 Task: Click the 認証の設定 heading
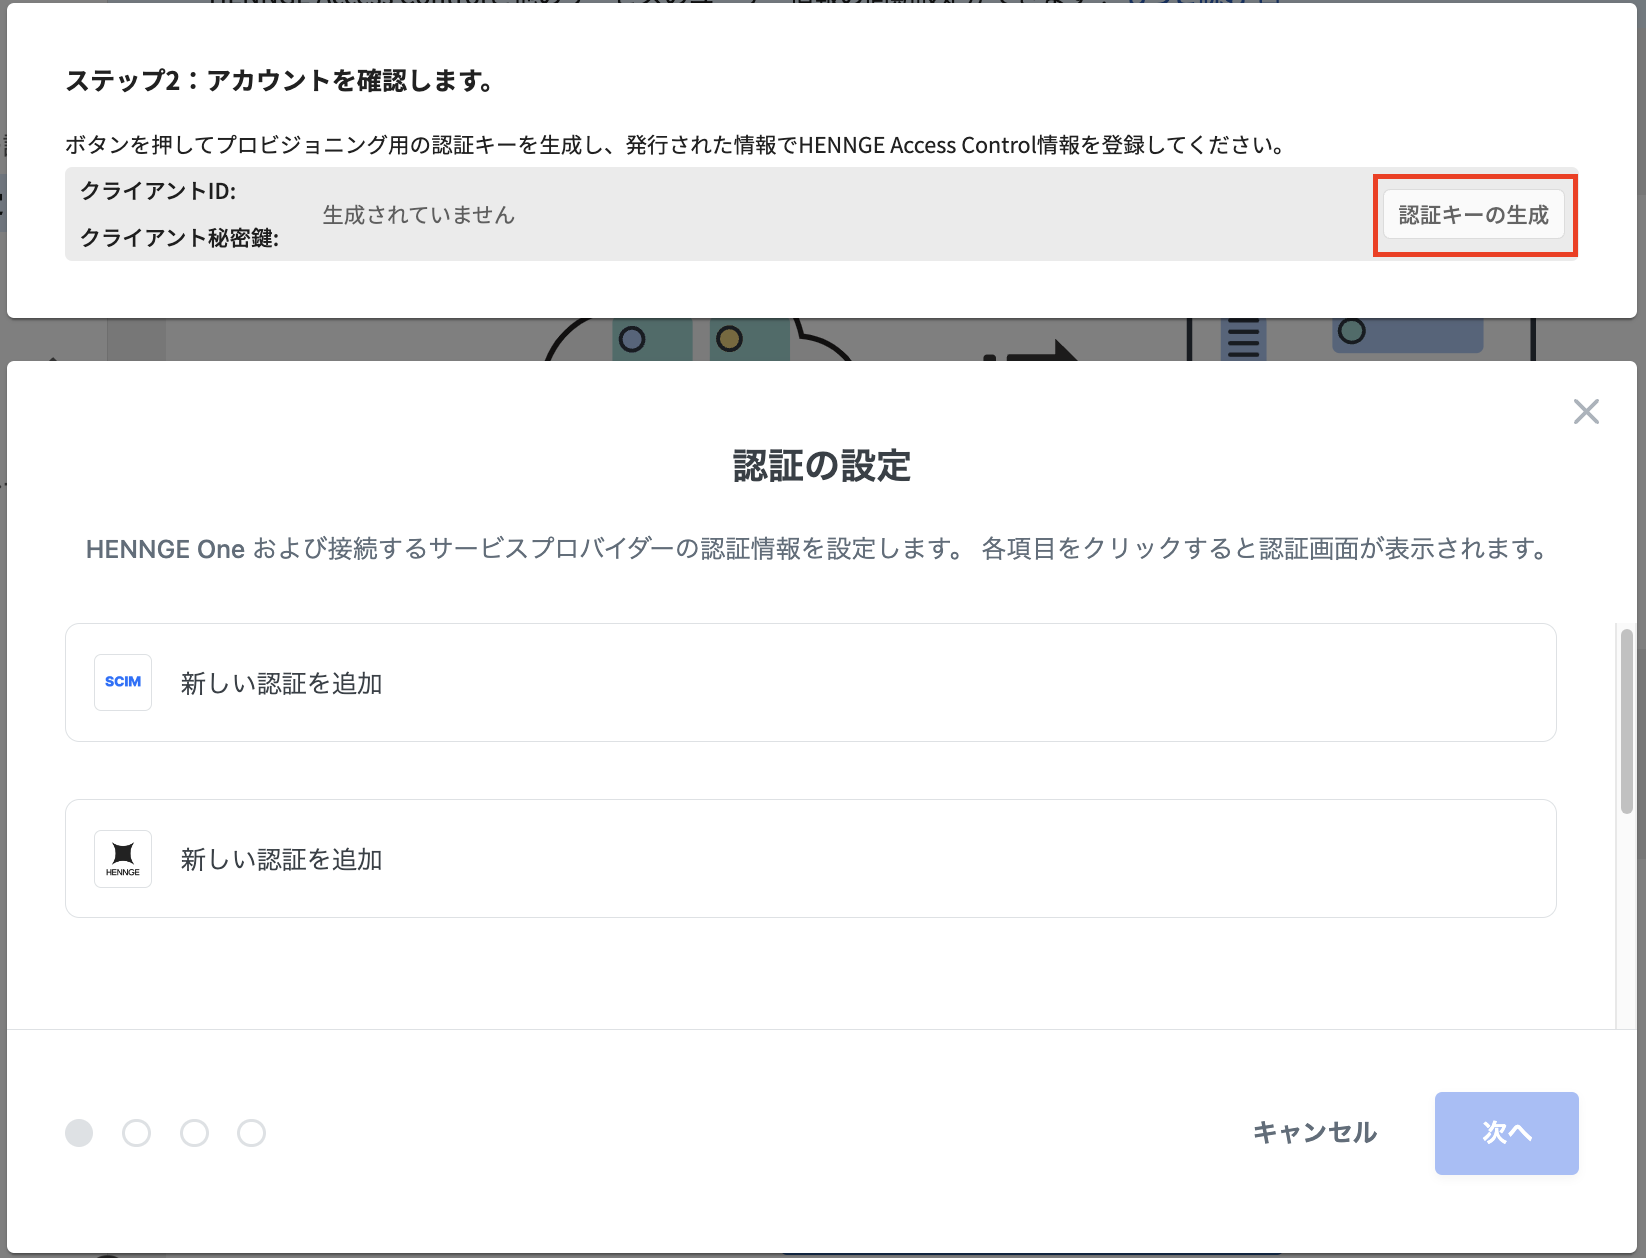[822, 466]
